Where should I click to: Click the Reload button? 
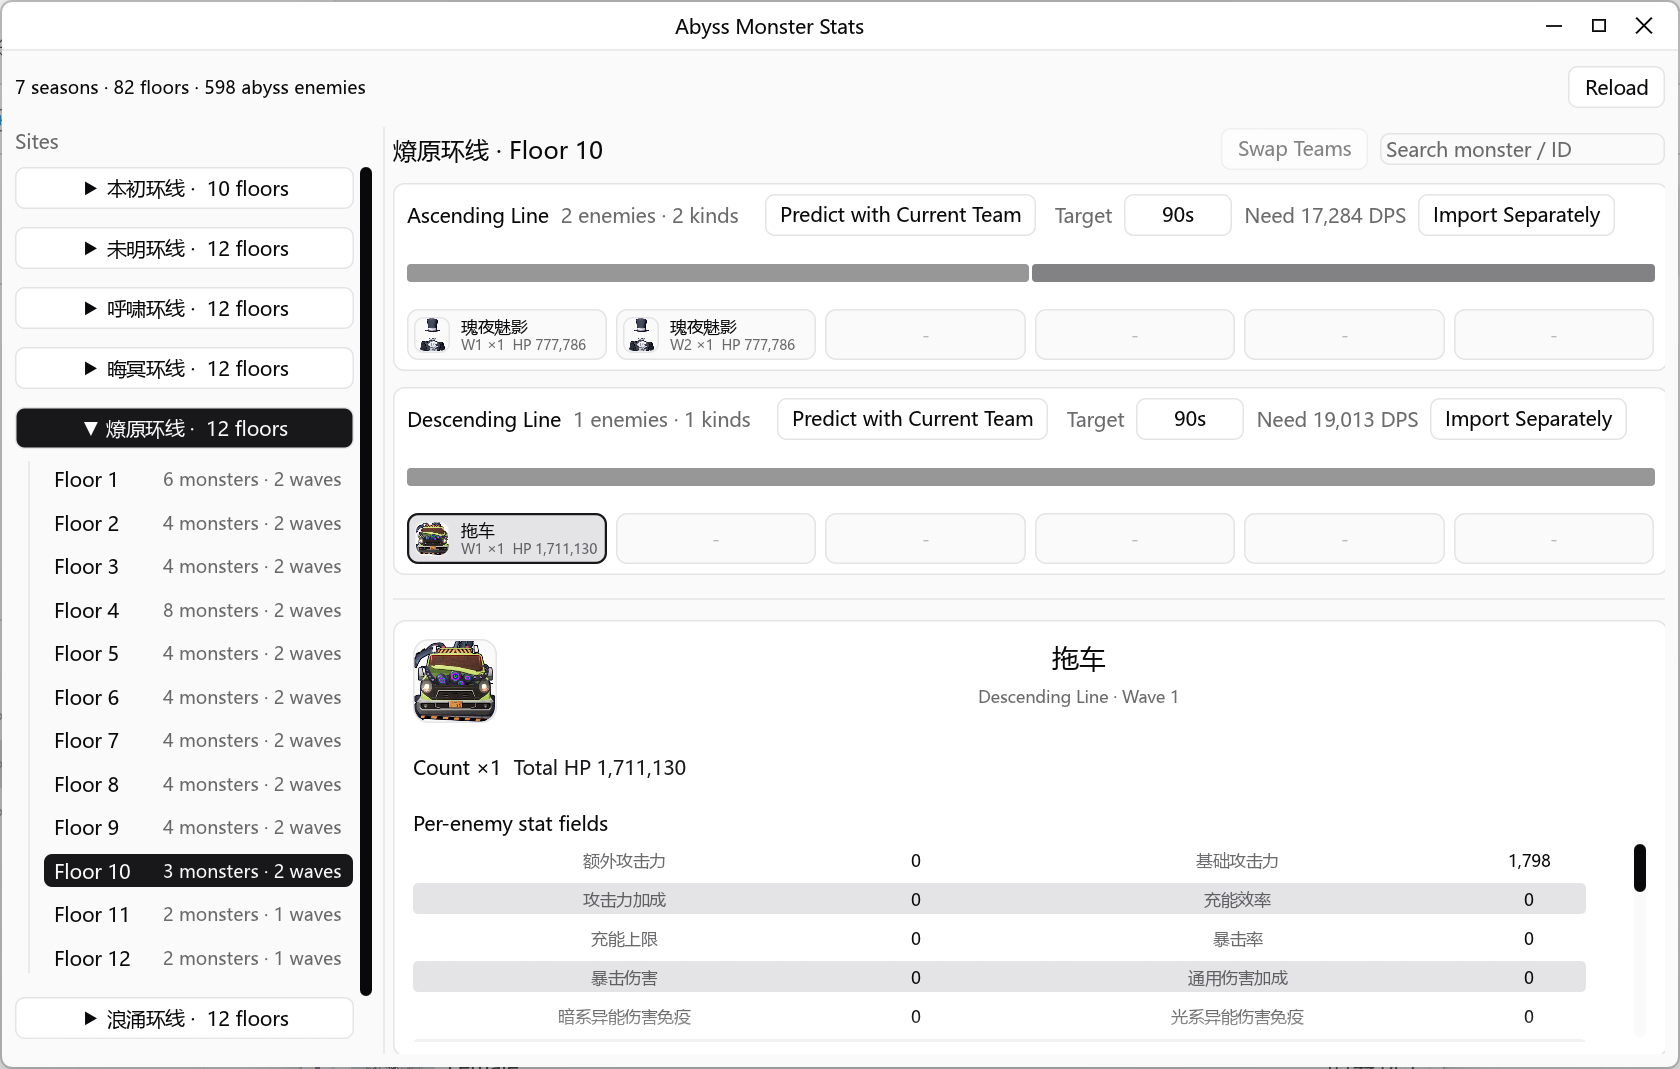[1616, 88]
